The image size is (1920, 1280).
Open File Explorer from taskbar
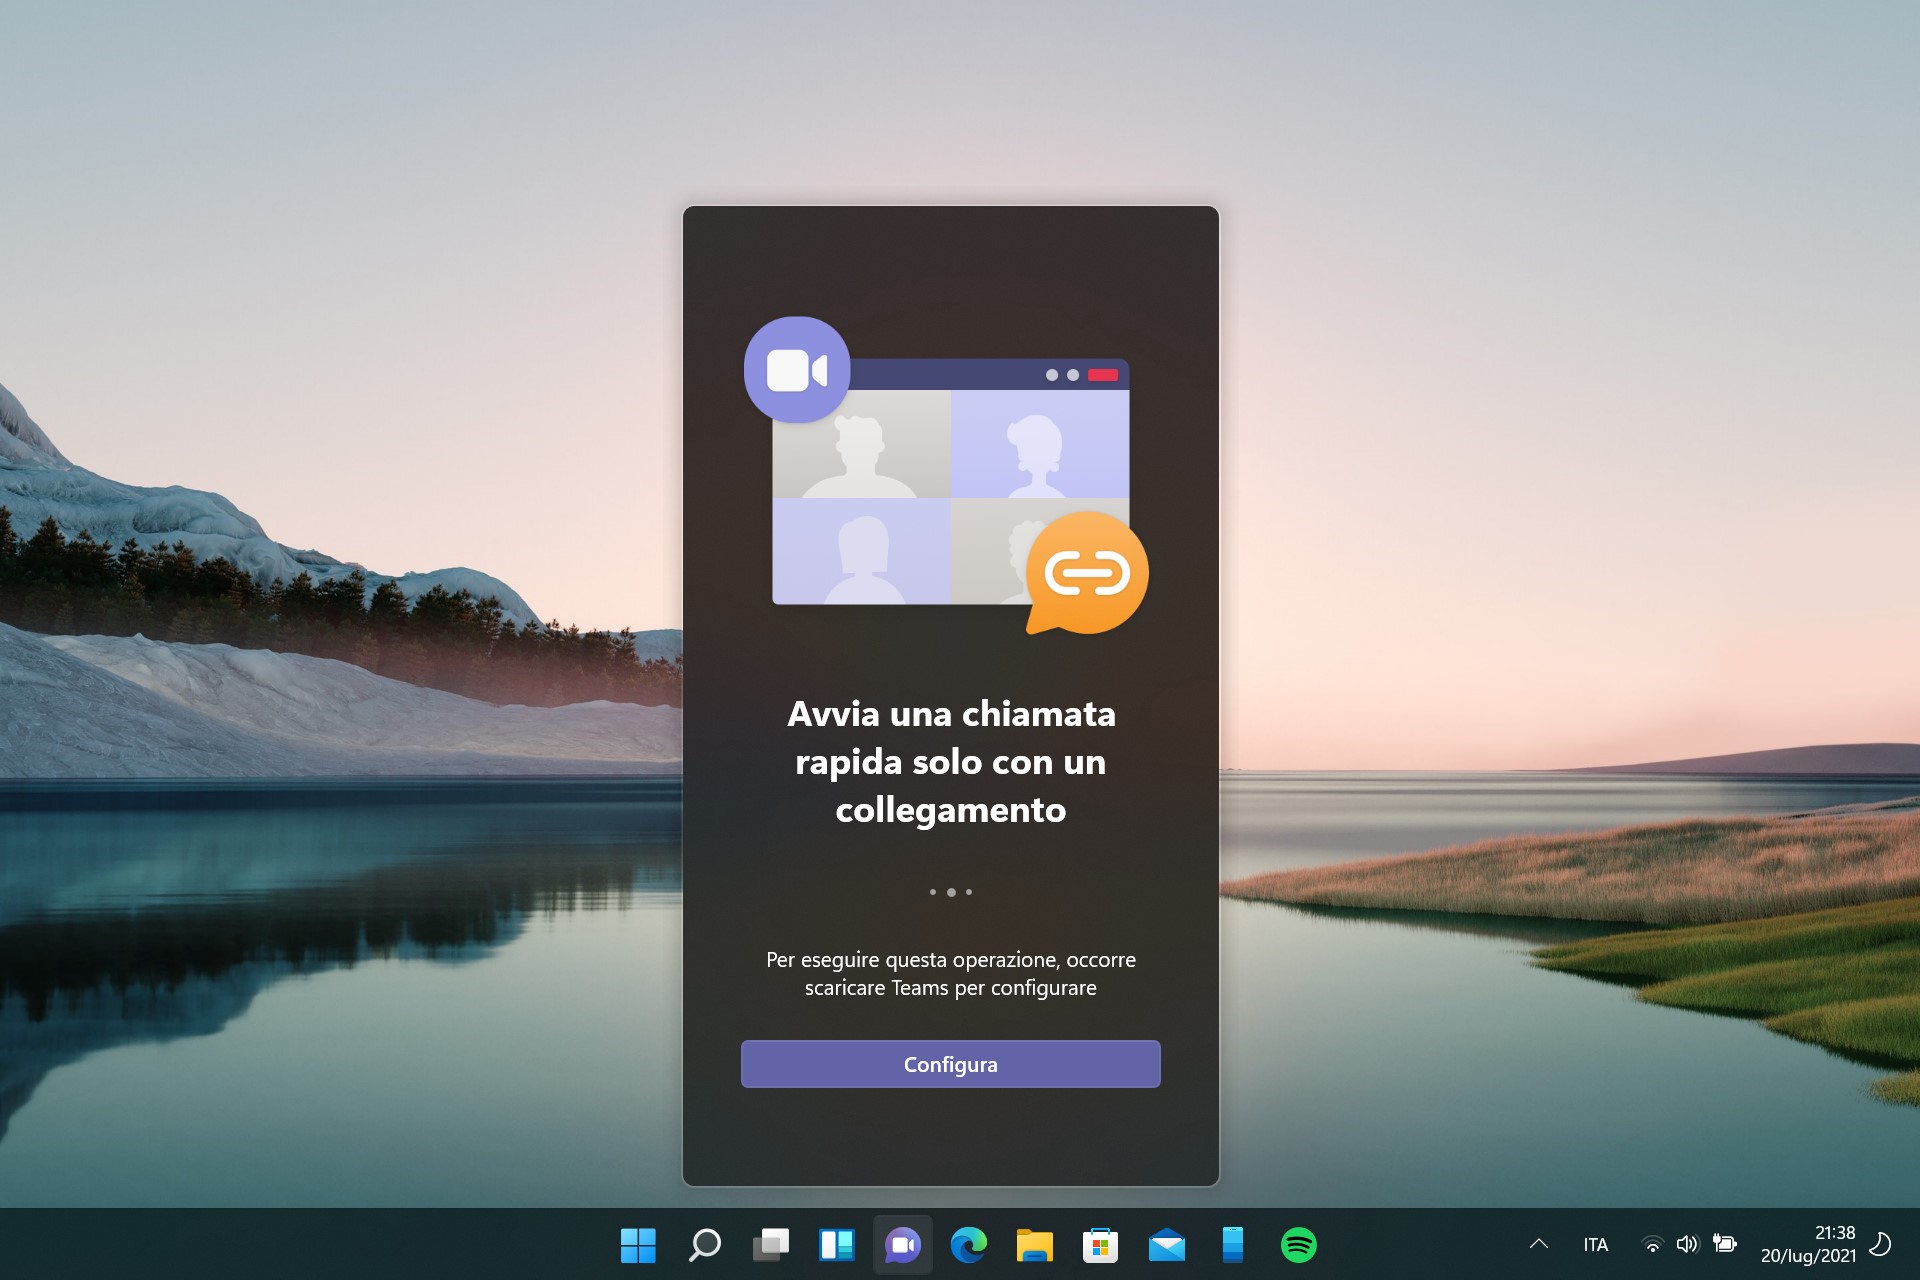click(x=1034, y=1245)
